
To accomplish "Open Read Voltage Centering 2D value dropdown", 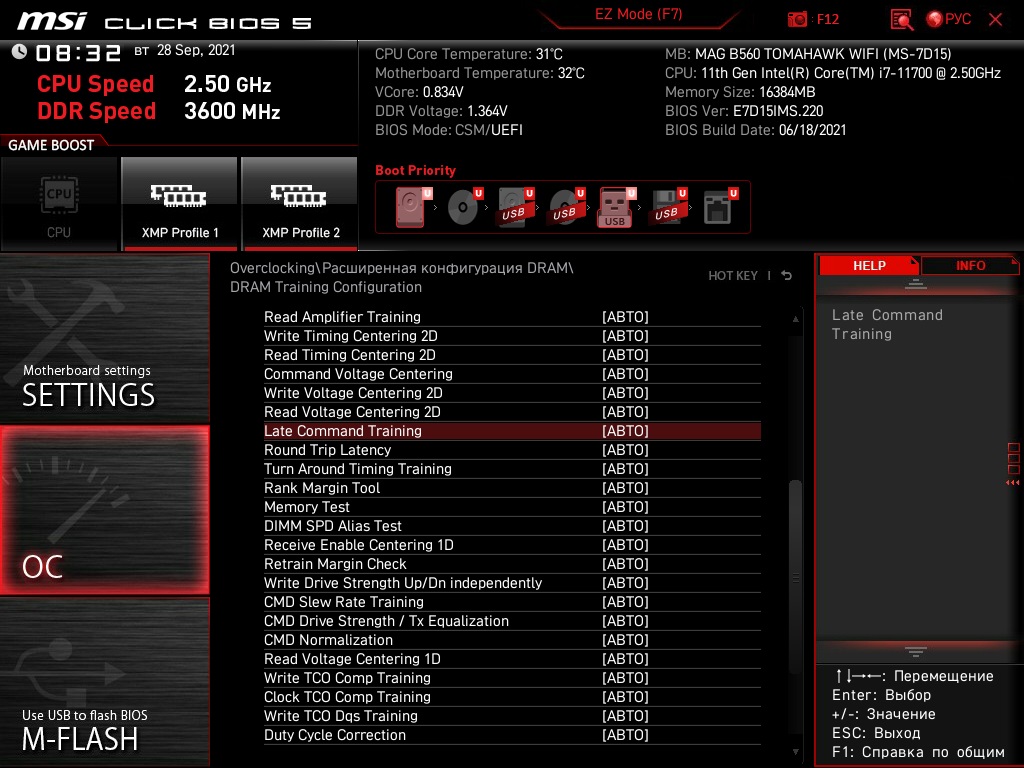I will pos(625,411).
